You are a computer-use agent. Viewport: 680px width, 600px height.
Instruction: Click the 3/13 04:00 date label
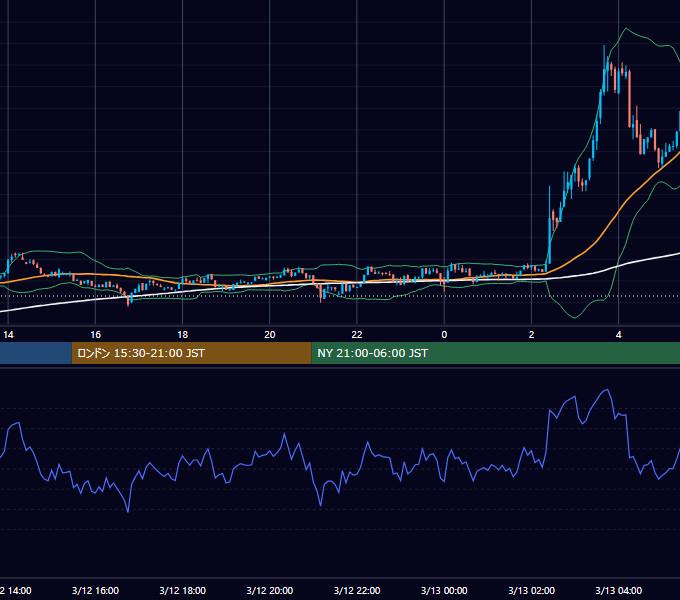618,590
